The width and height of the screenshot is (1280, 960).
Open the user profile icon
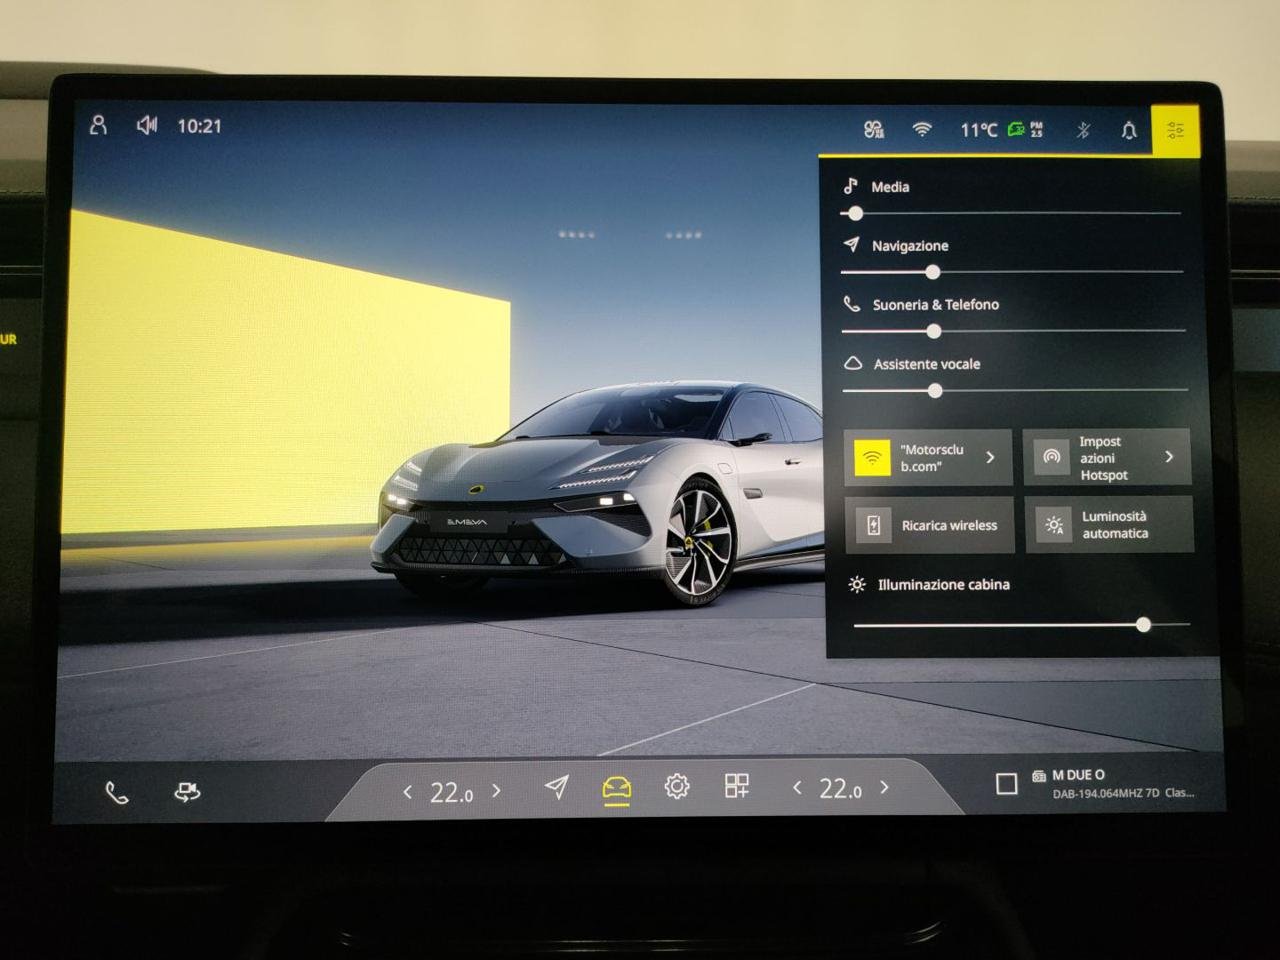point(98,125)
